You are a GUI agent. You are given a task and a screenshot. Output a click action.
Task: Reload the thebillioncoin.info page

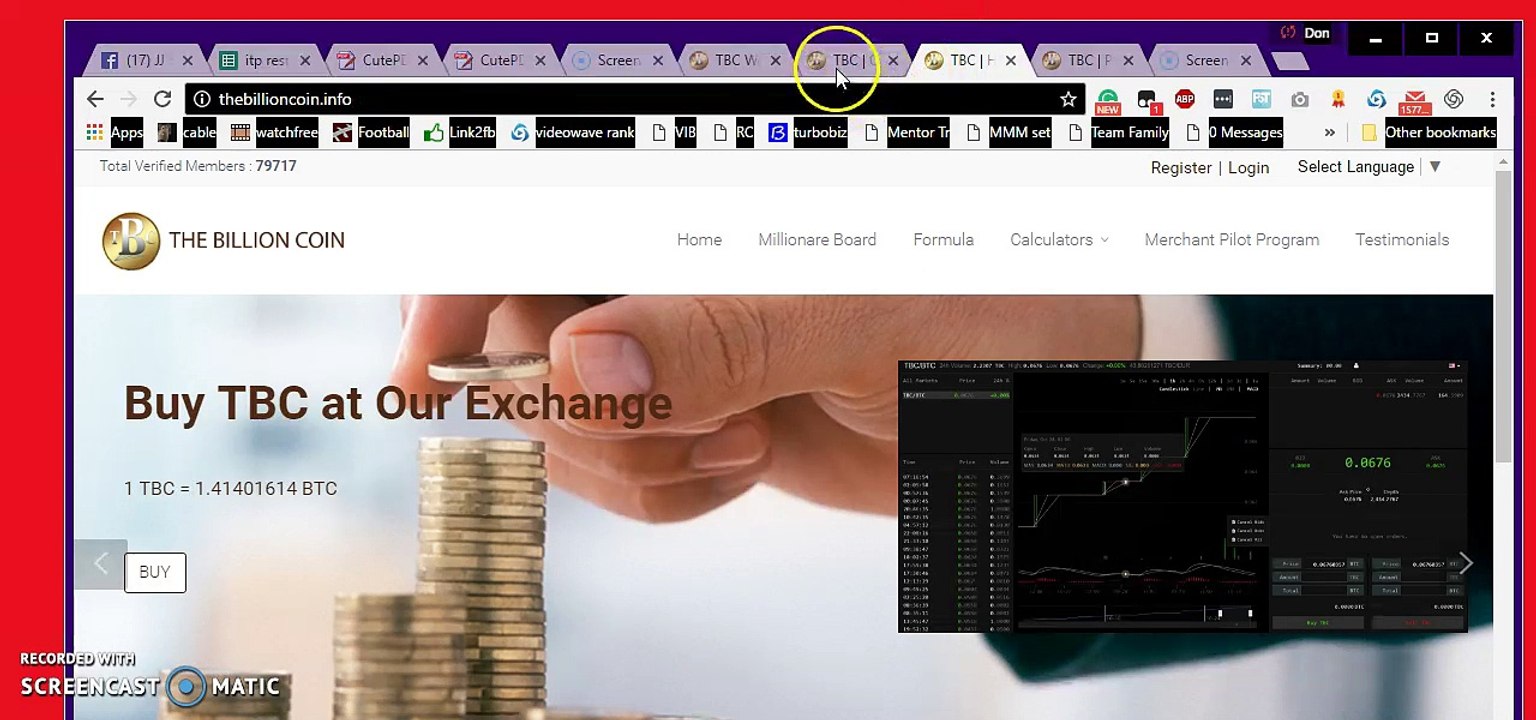coord(162,99)
